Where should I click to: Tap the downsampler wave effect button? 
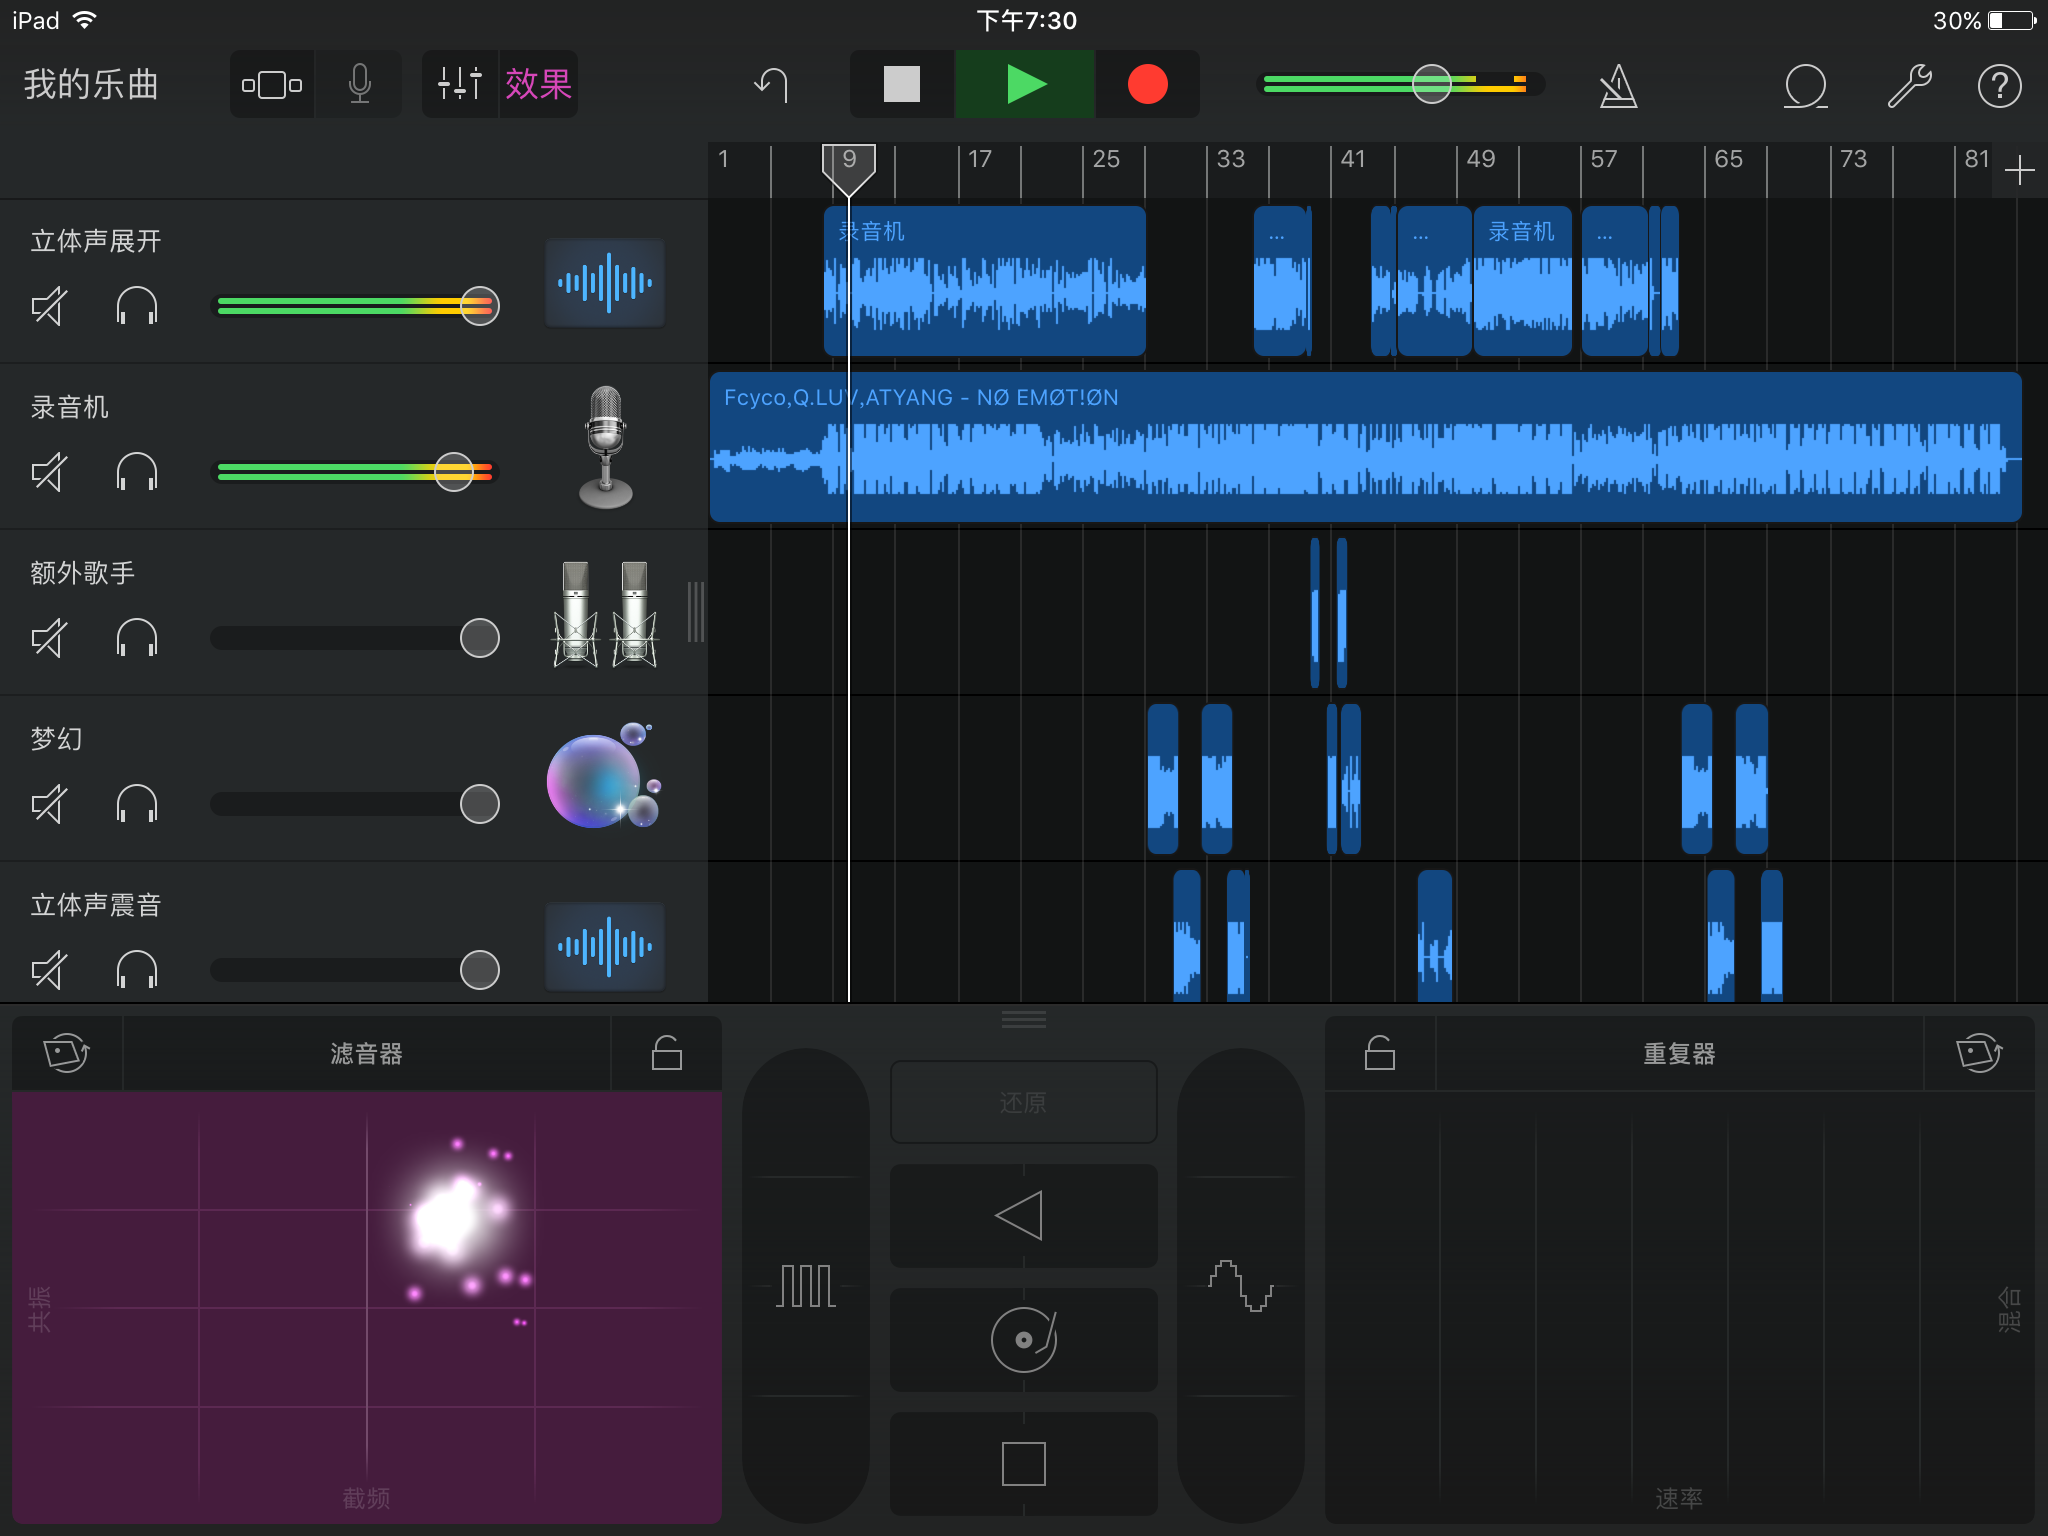[1241, 1286]
